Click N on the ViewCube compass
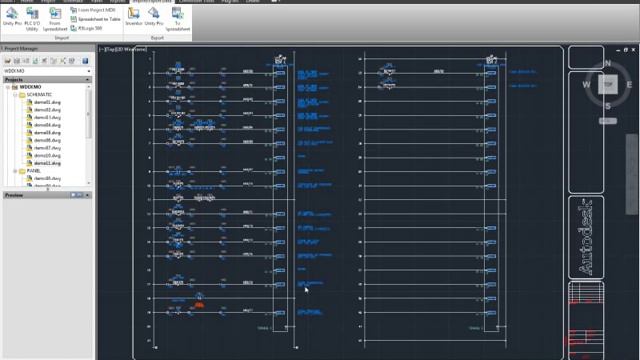640x360 pixels. click(608, 63)
